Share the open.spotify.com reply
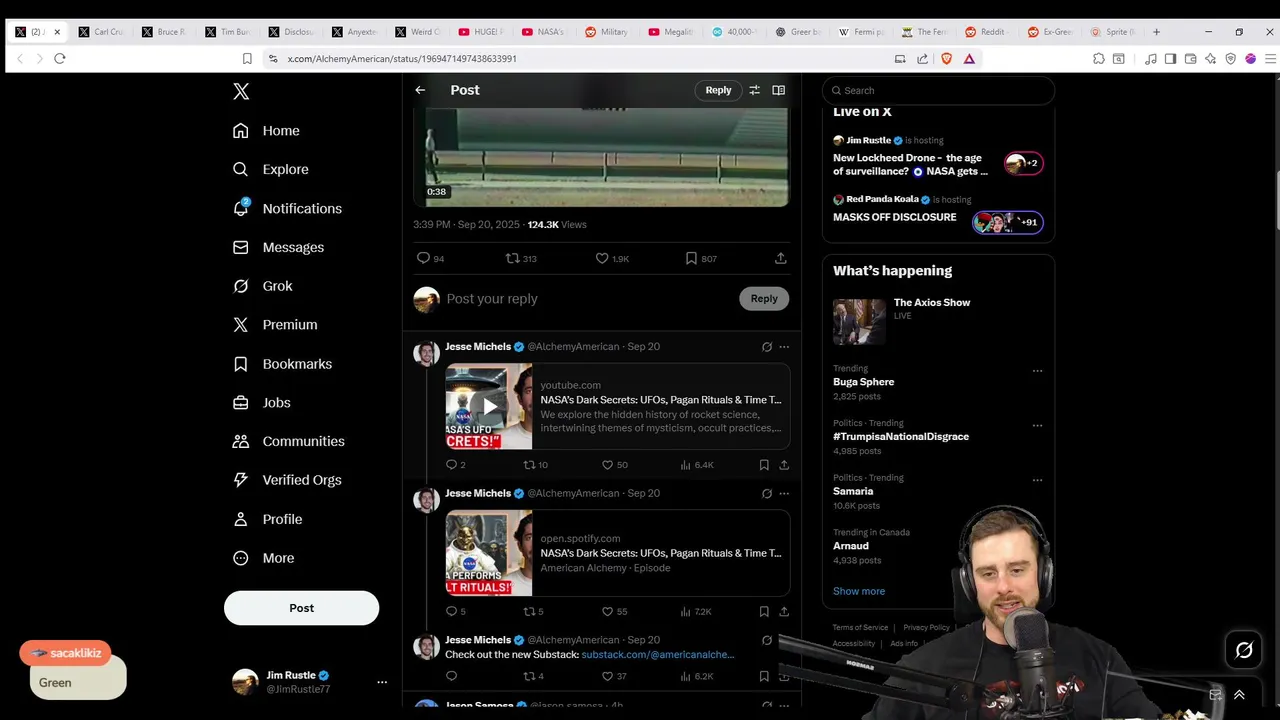The image size is (1280, 720). pyautogui.click(x=784, y=611)
